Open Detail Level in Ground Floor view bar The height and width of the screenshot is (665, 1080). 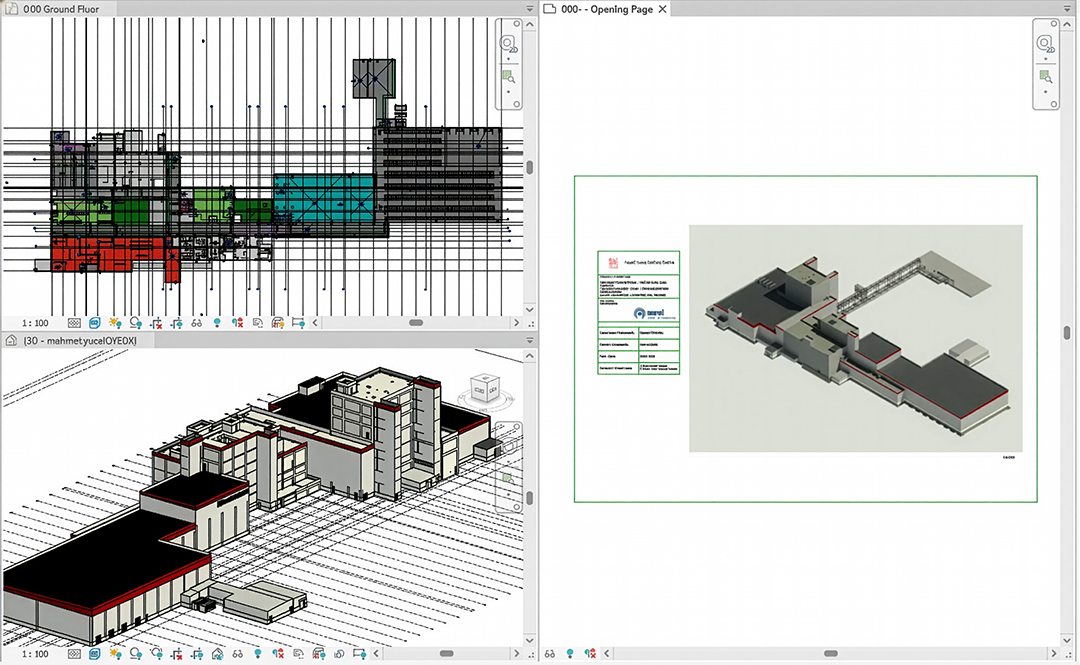coord(73,323)
